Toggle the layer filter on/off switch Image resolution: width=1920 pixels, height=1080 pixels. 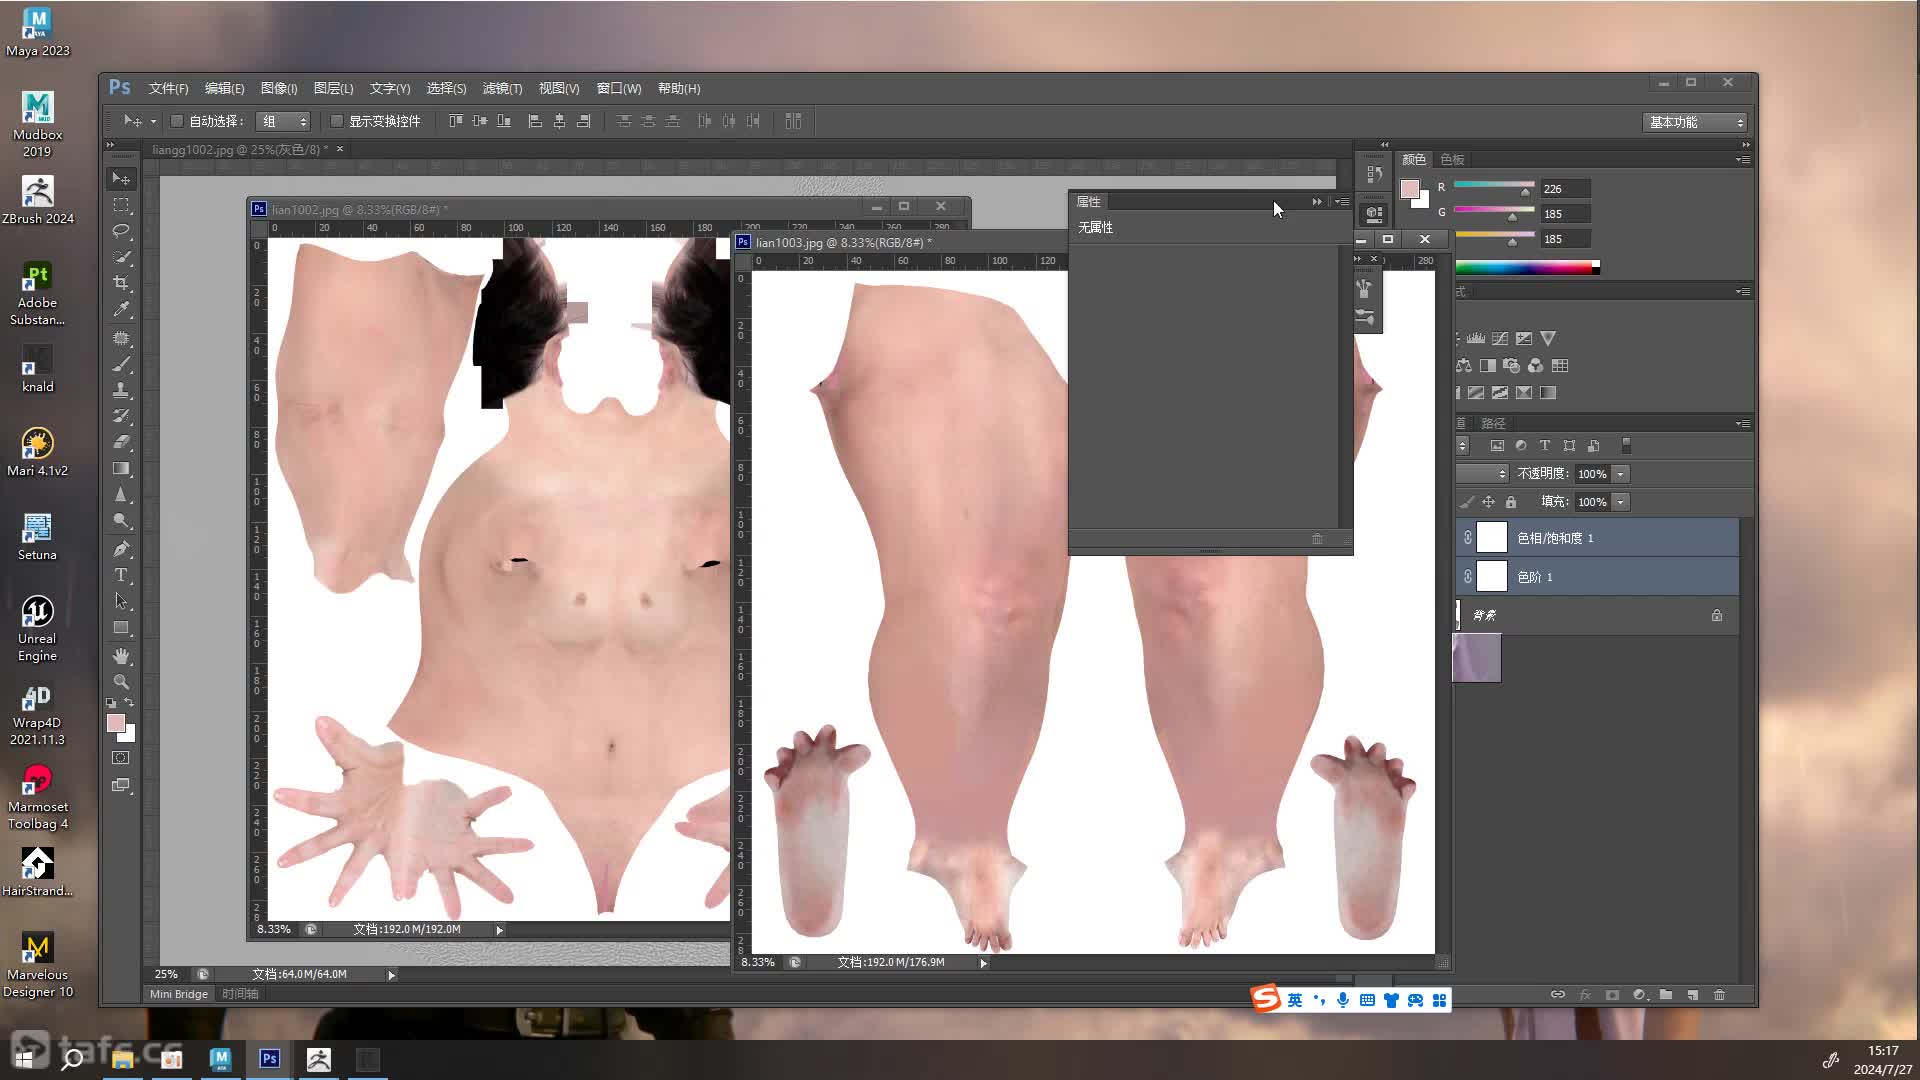coord(1626,446)
